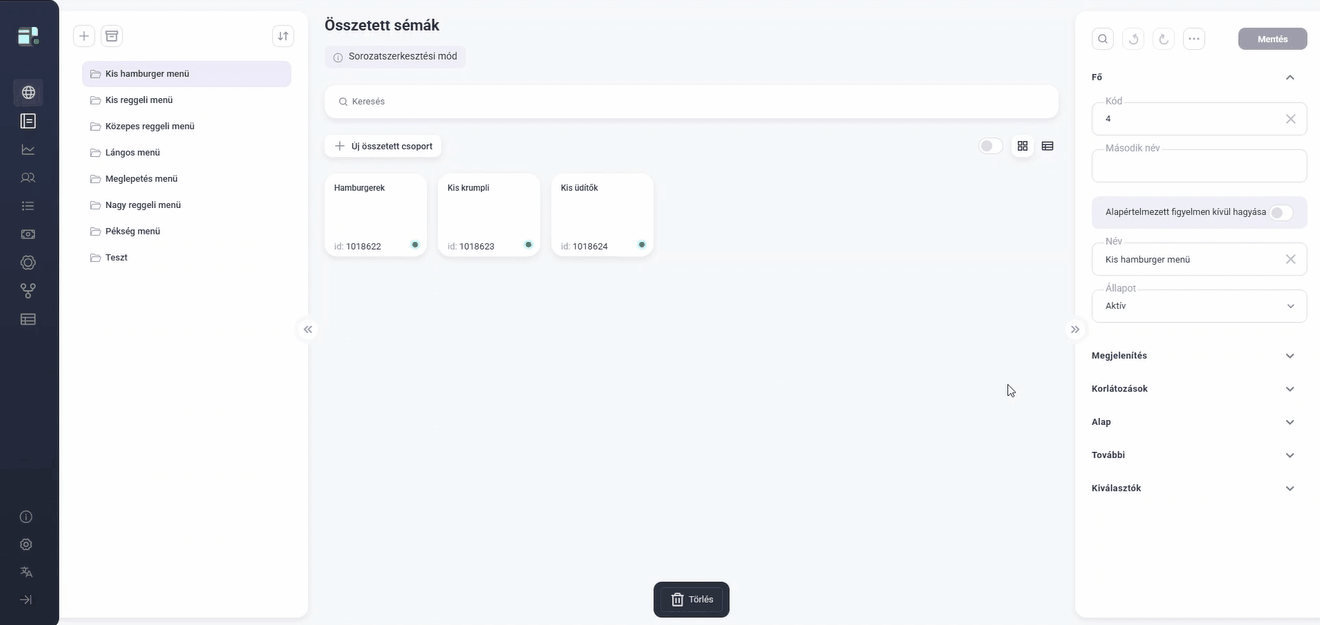Viewport: 1320px width, 625px height.
Task: Expand the Megjelenítés section
Action: click(1192, 356)
